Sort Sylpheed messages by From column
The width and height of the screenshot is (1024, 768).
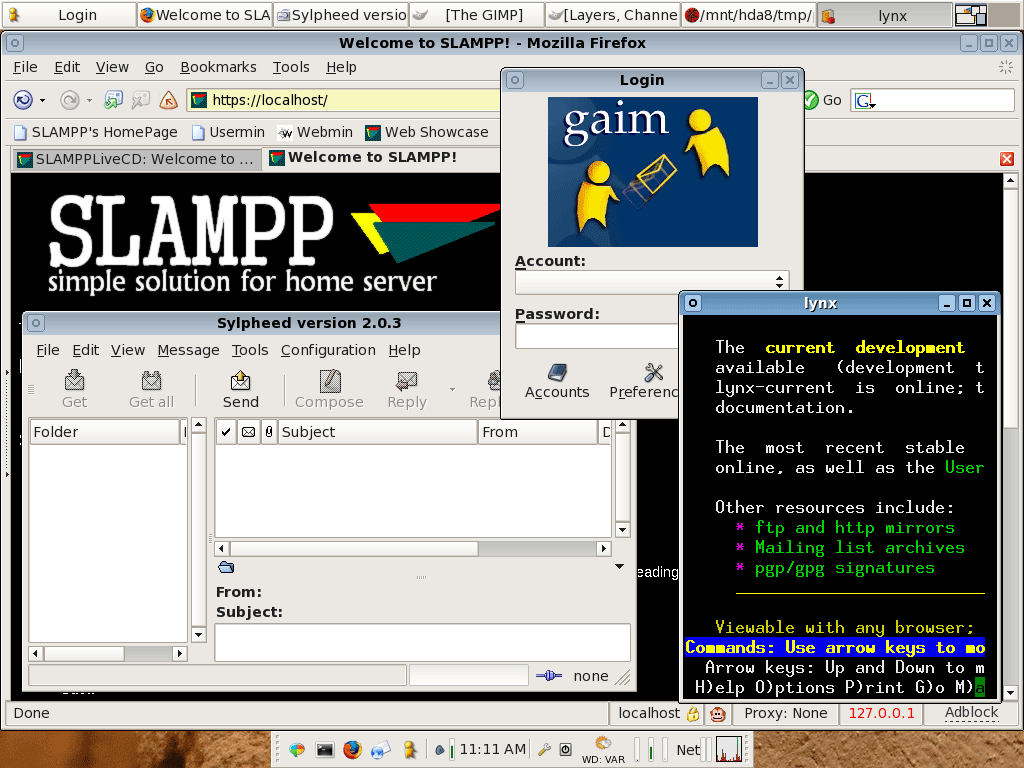pos(538,432)
